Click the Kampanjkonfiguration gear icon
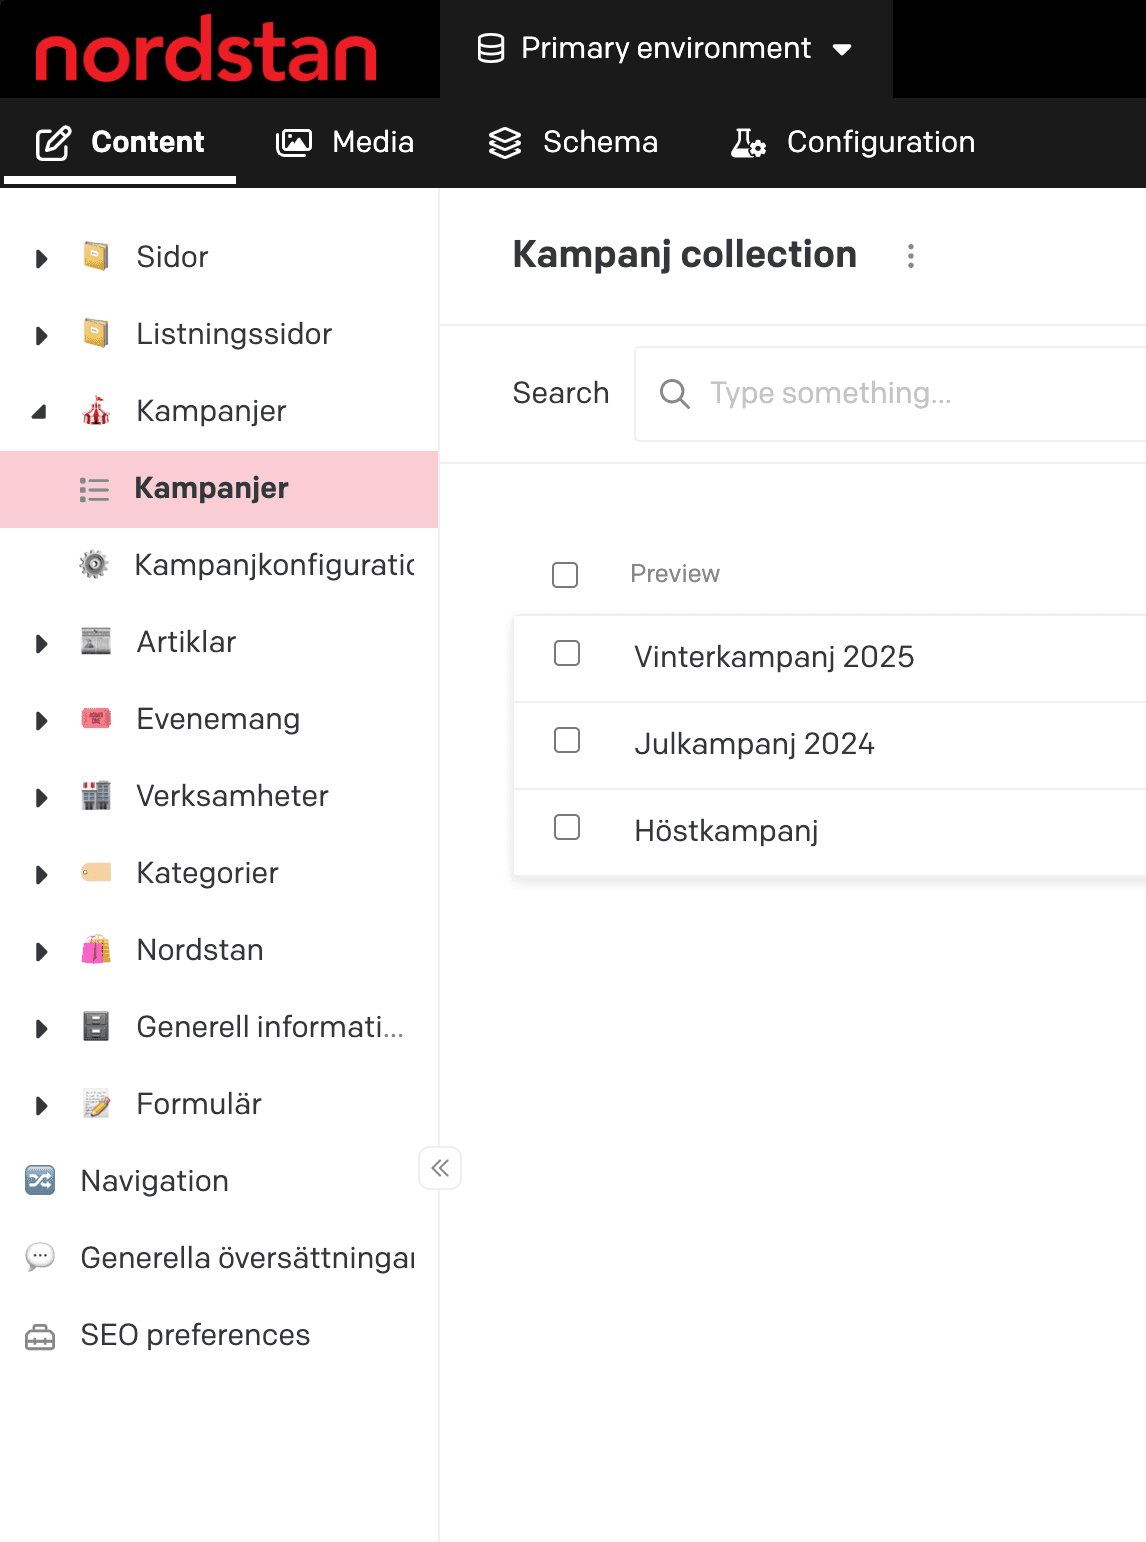This screenshot has width=1146, height=1542. pyautogui.click(x=94, y=565)
